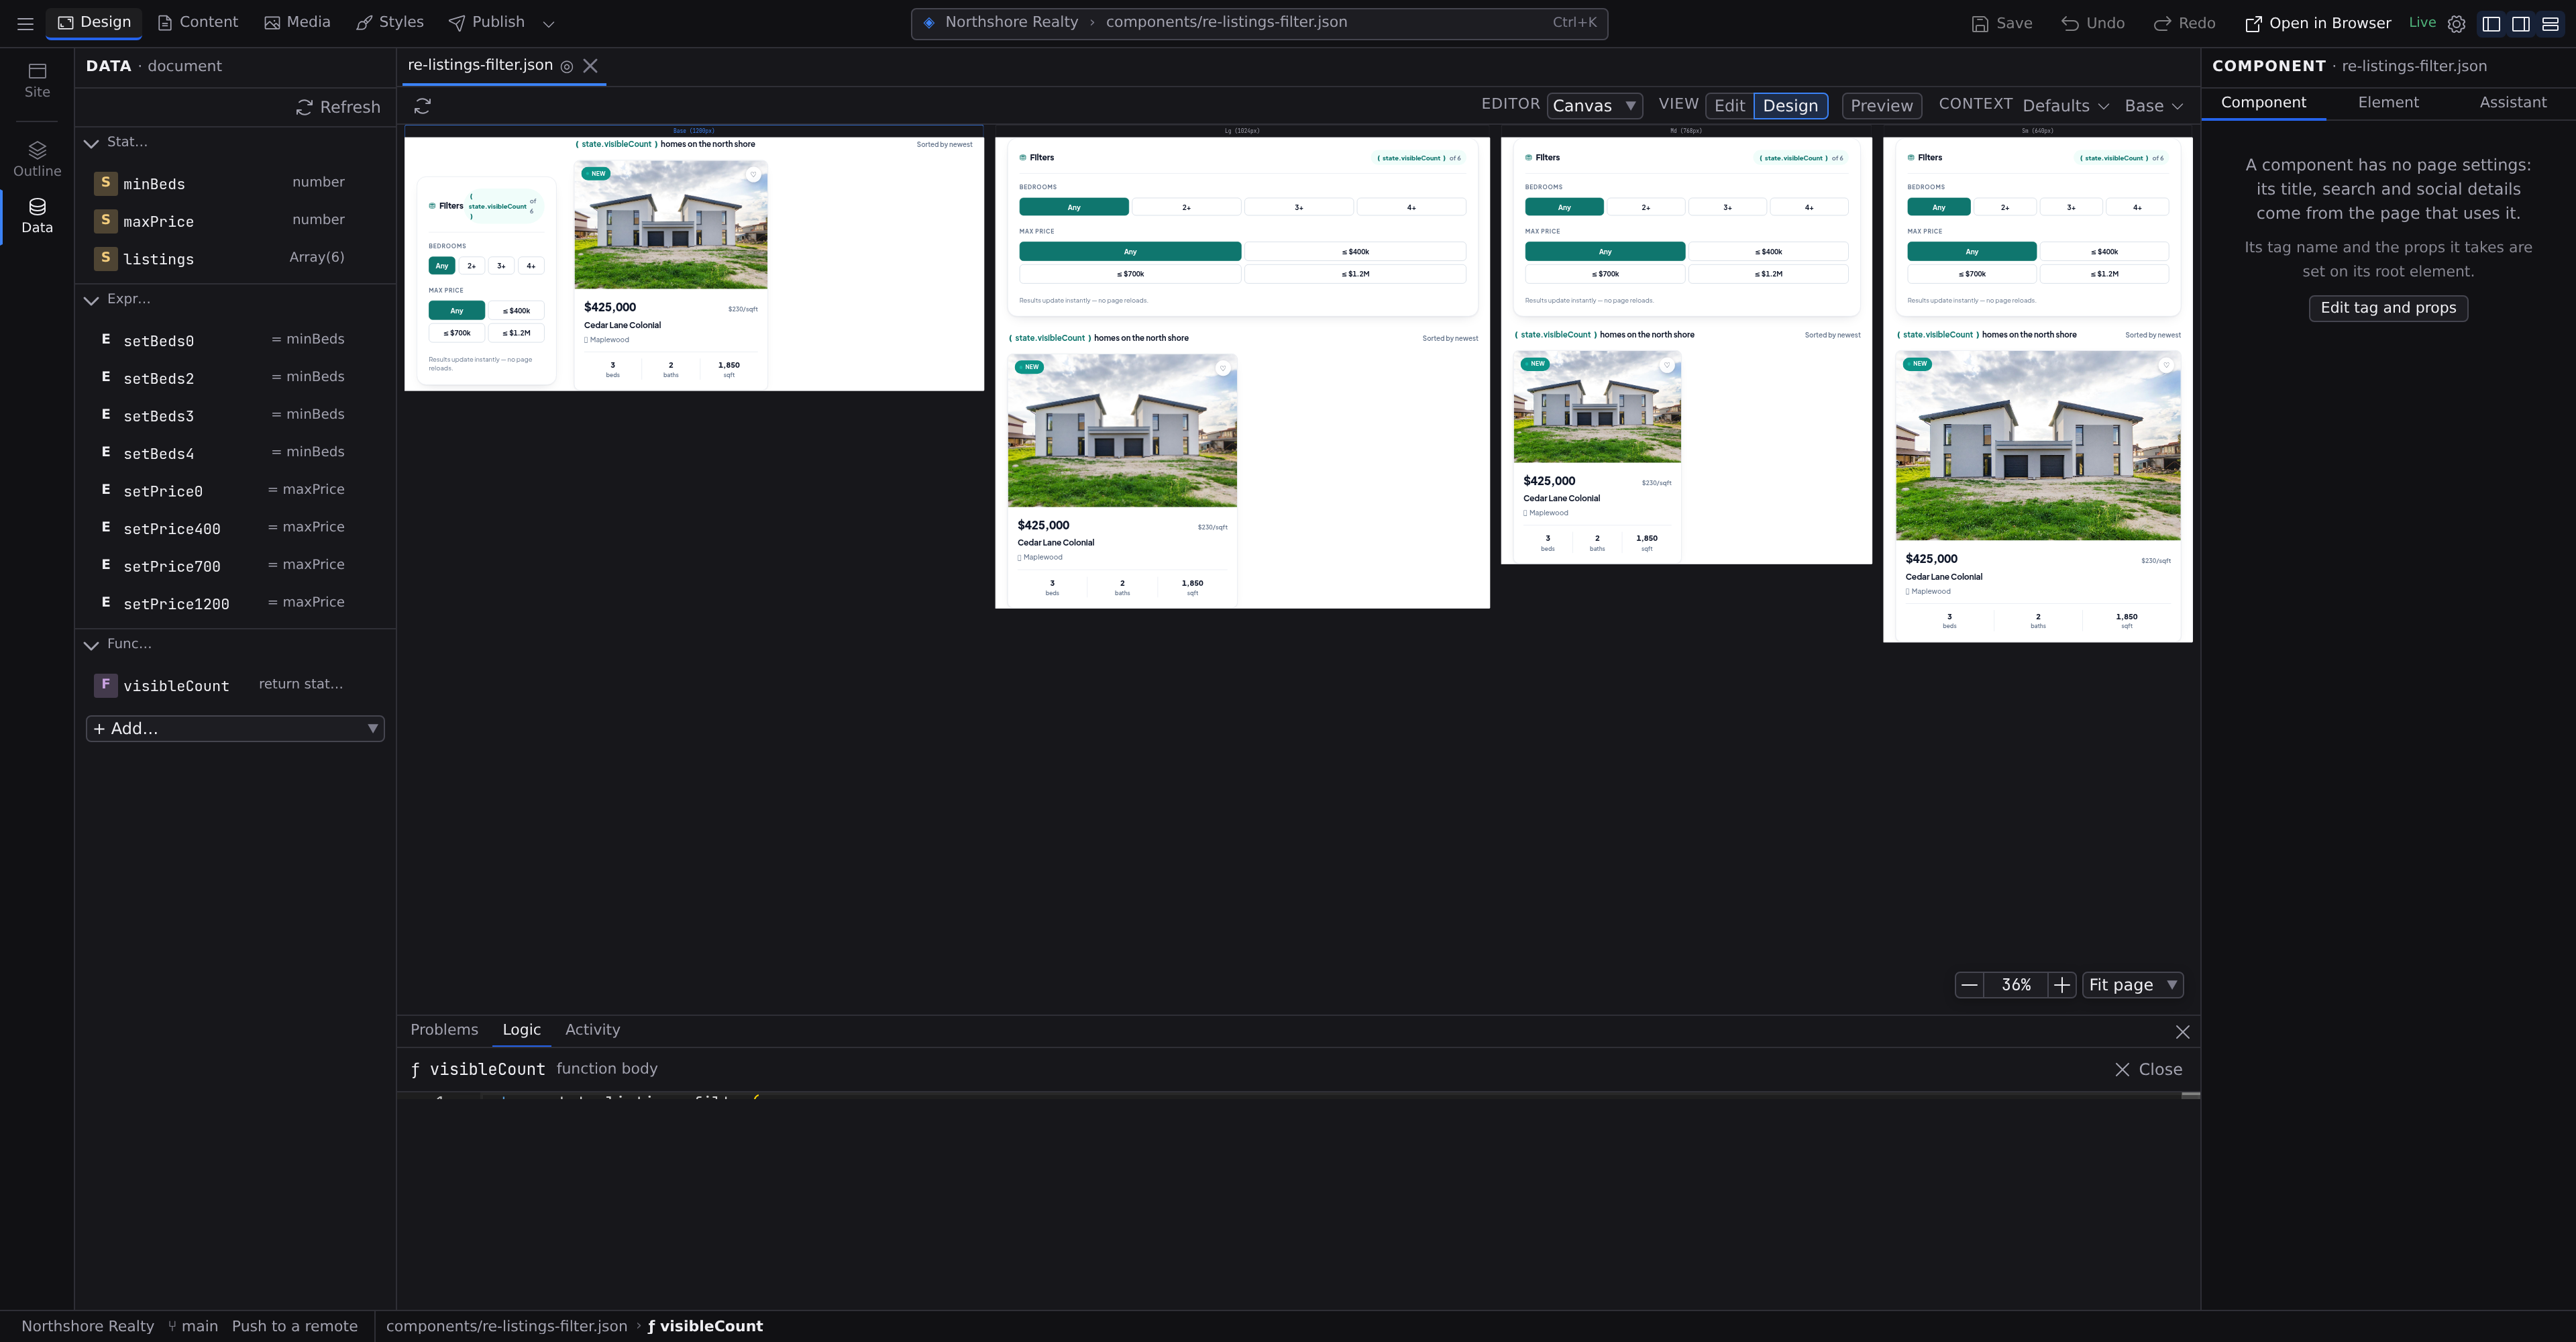Save the current document
2576x1342 pixels.
coord(2001,23)
